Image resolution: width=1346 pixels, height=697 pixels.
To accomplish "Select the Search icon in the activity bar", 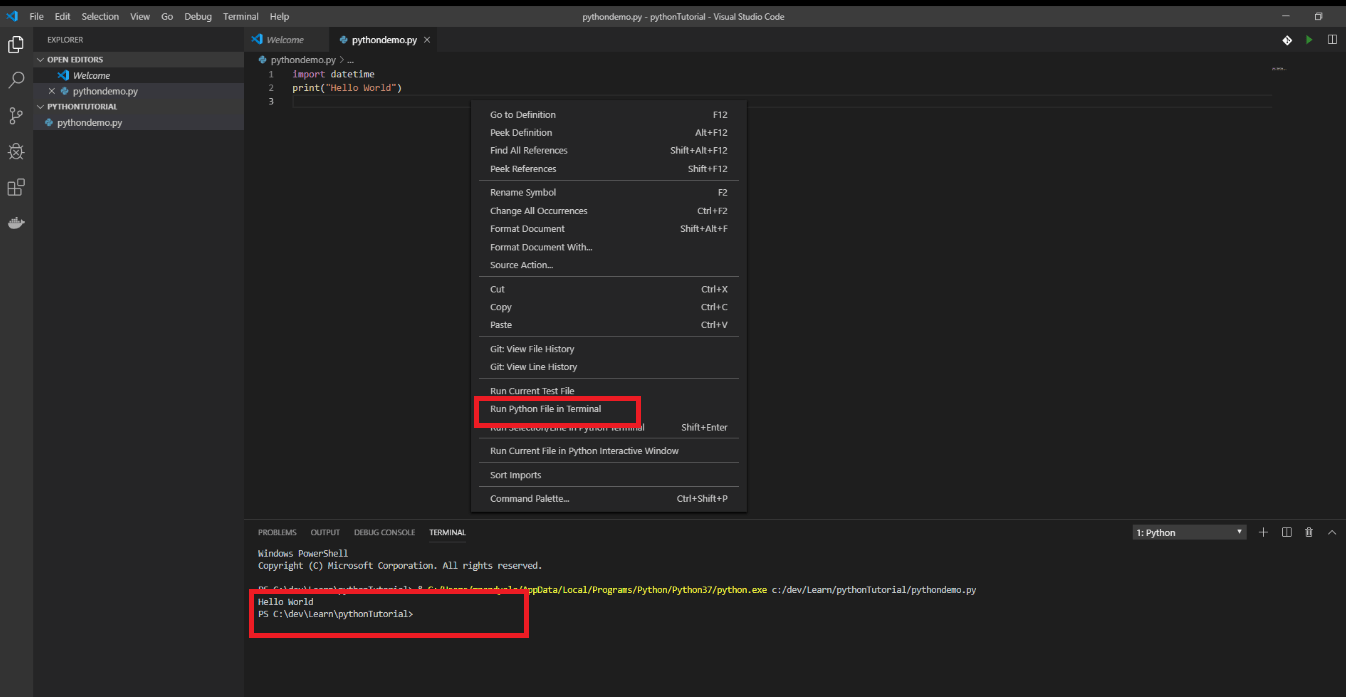I will coord(15,80).
